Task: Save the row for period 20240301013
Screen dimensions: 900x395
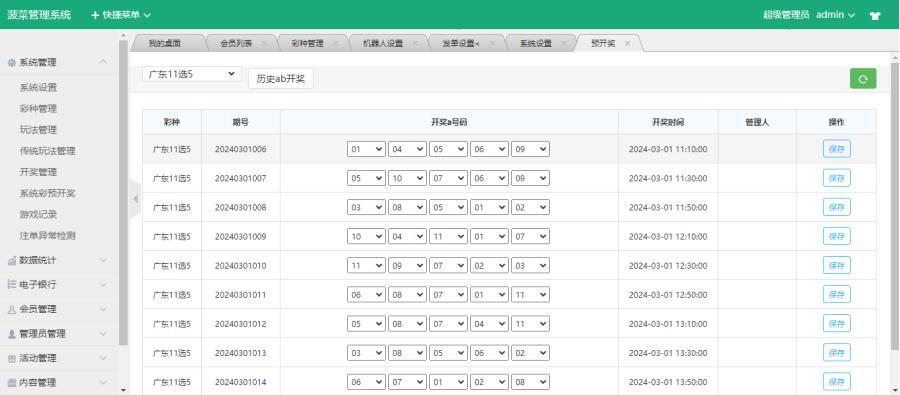Action: 836,353
